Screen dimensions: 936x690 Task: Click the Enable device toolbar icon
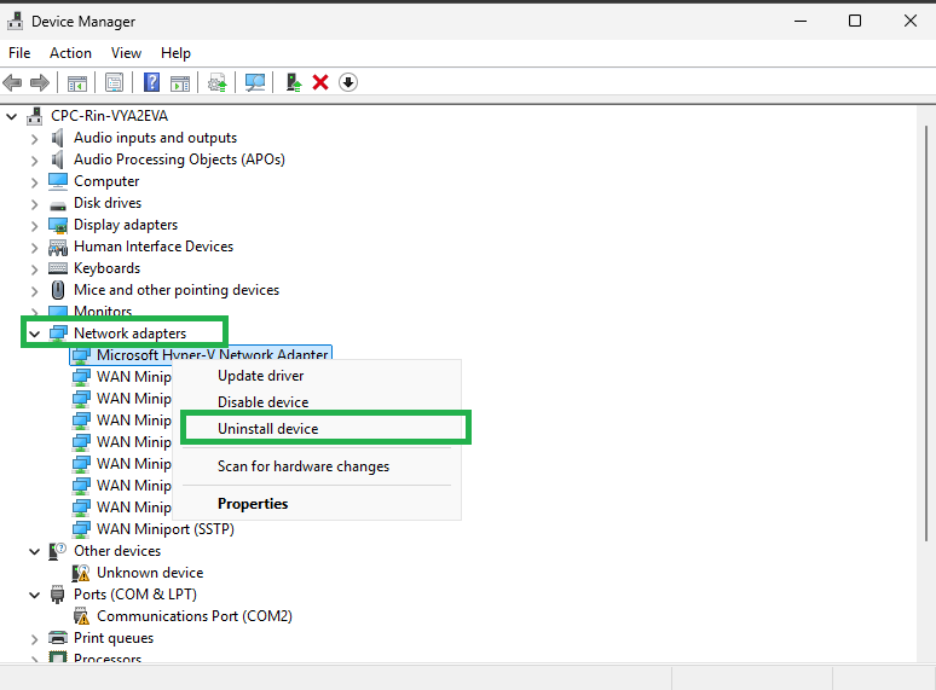[x=293, y=82]
